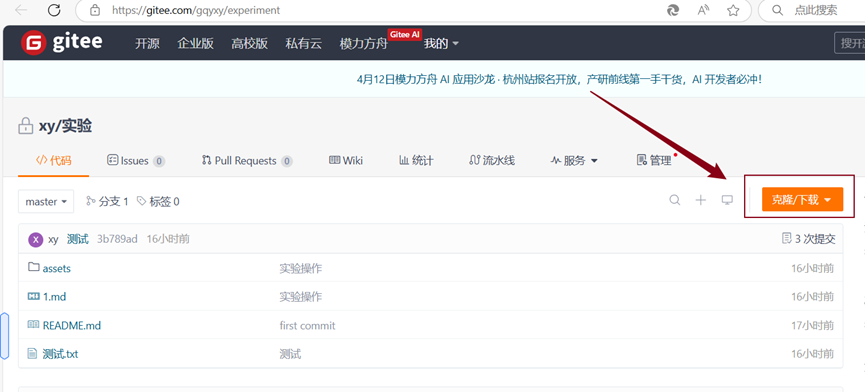Open the 高校版 menu item

point(249,44)
